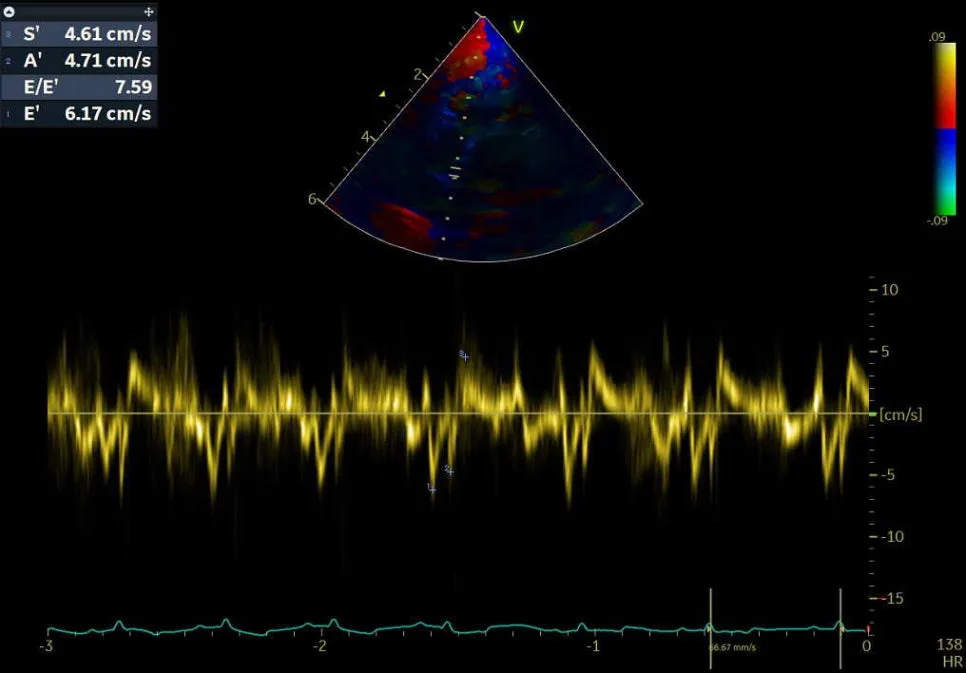
Task: Click the [cm/s] velocity unit label
Action: coord(901,415)
